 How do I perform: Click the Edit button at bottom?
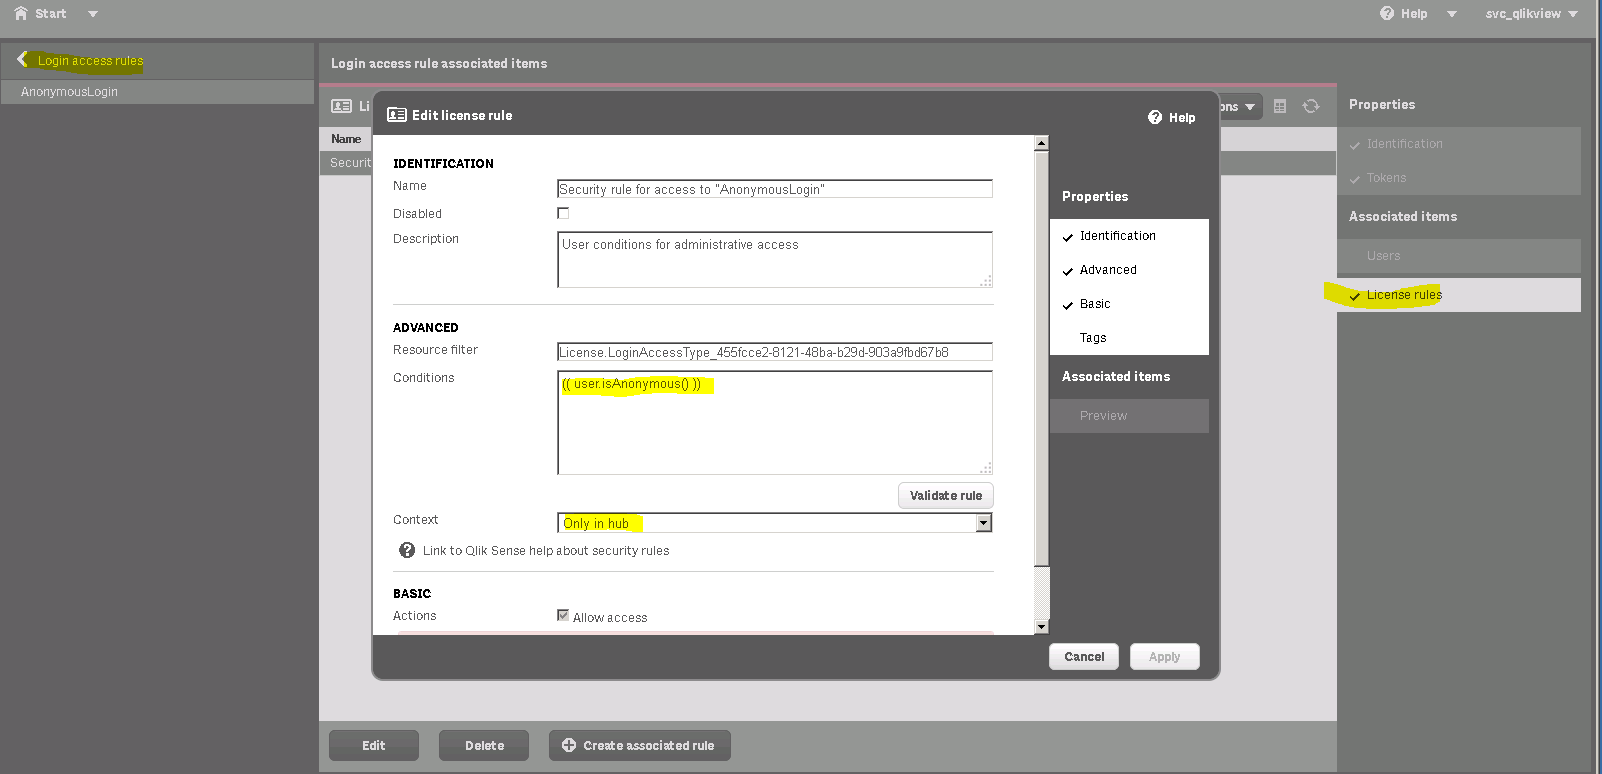point(374,746)
